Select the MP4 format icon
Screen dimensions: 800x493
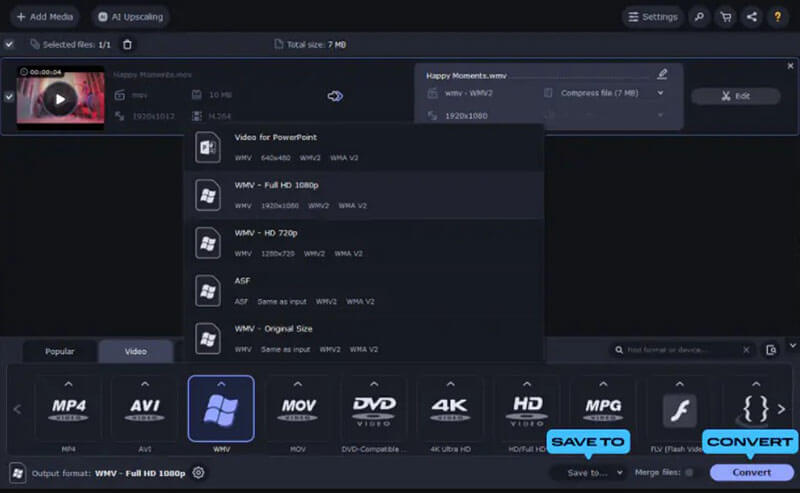pos(68,409)
